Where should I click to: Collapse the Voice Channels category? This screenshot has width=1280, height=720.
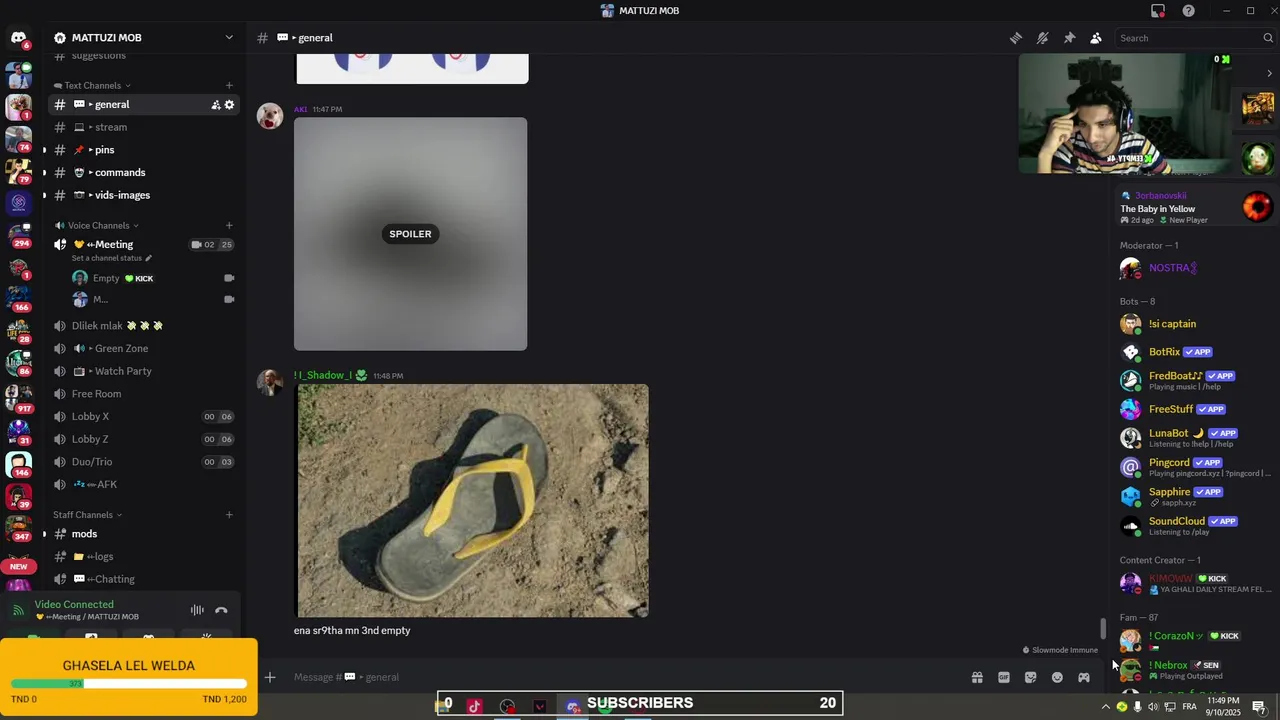(96, 226)
